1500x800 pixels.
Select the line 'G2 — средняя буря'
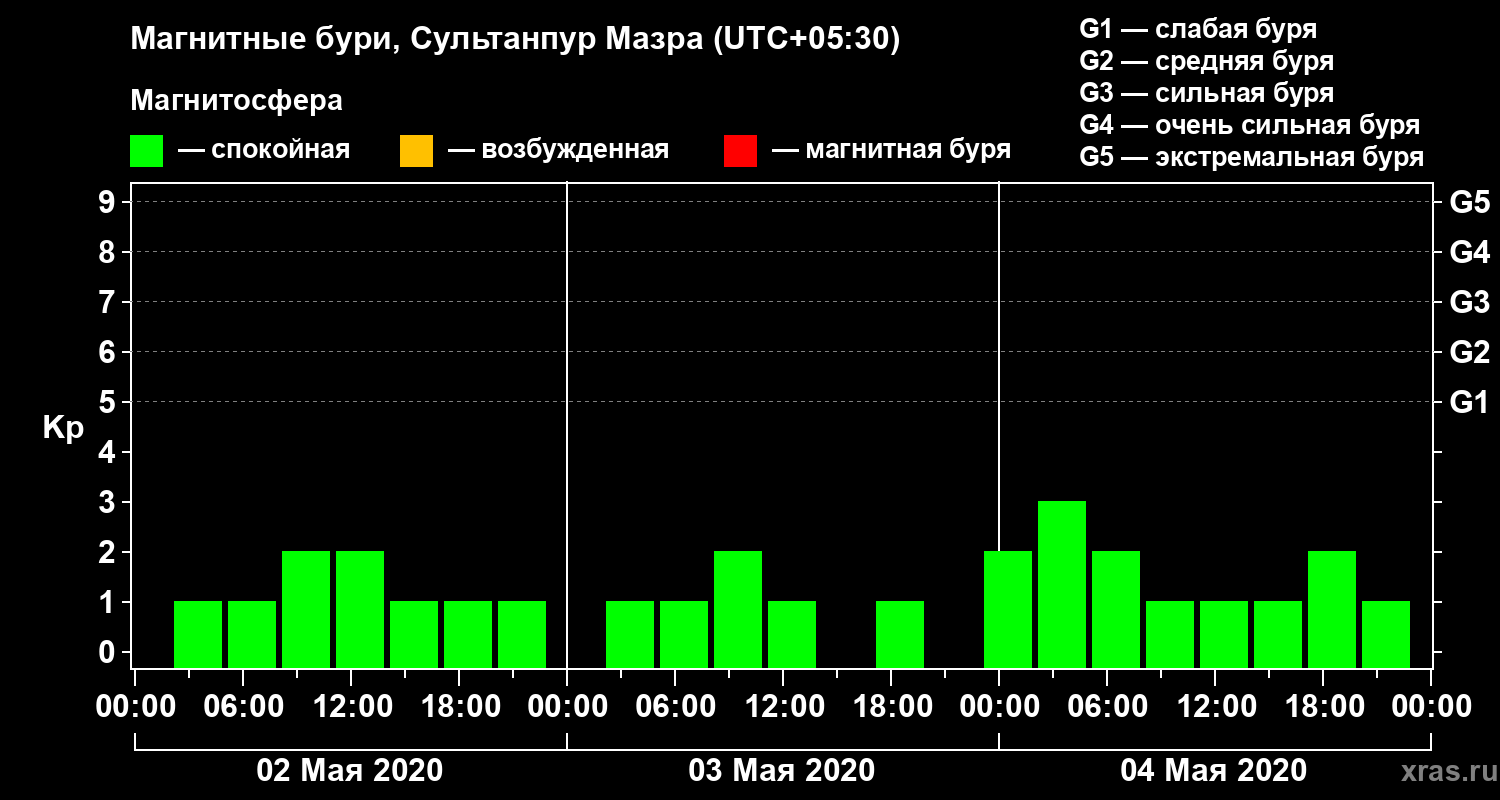1207,61
